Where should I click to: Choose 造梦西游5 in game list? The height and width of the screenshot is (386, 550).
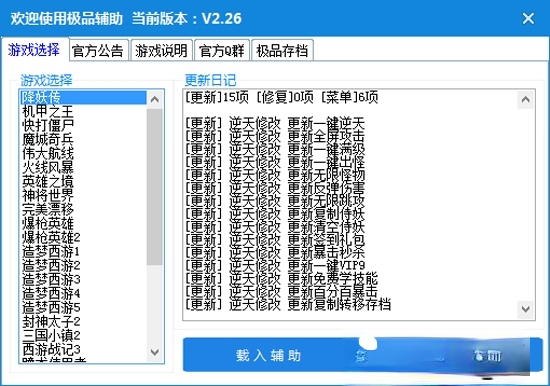(83, 308)
